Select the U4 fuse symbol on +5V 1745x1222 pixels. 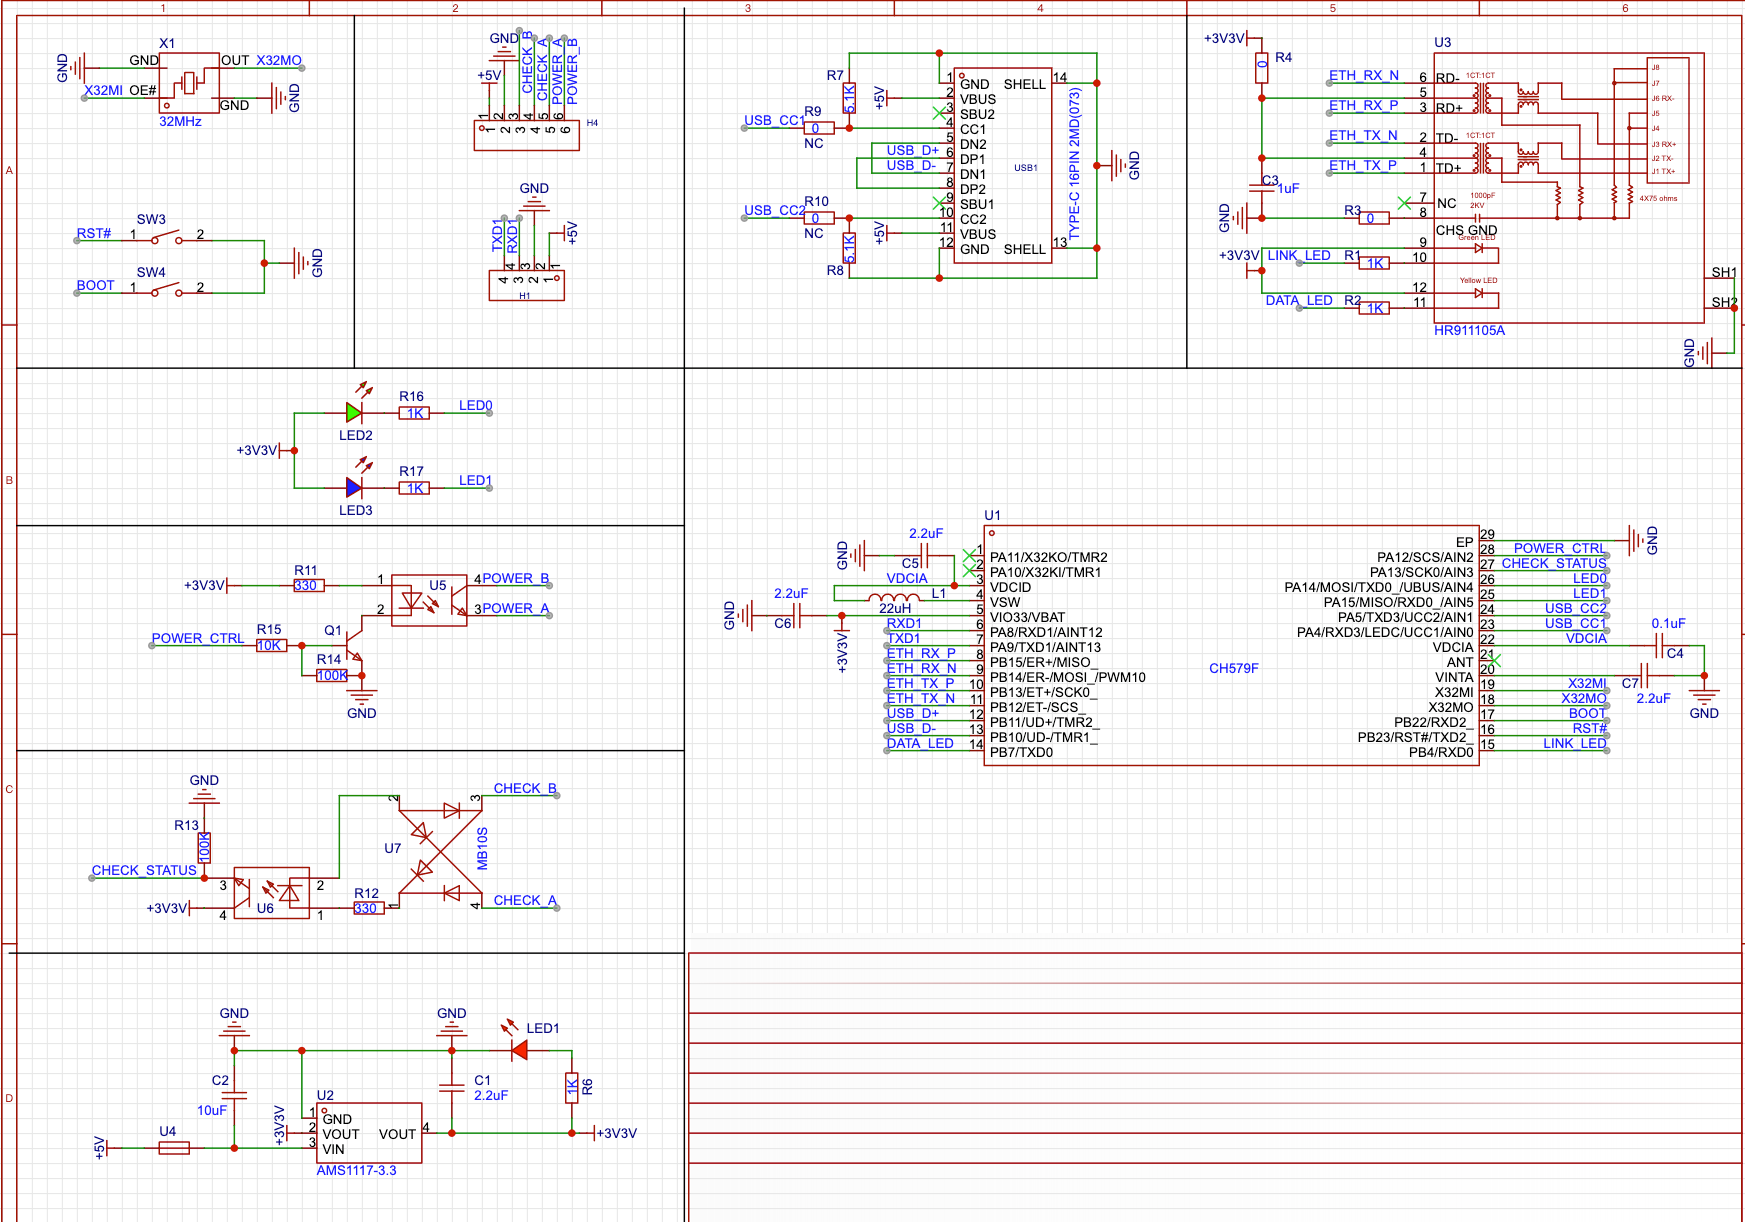pos(174,1148)
